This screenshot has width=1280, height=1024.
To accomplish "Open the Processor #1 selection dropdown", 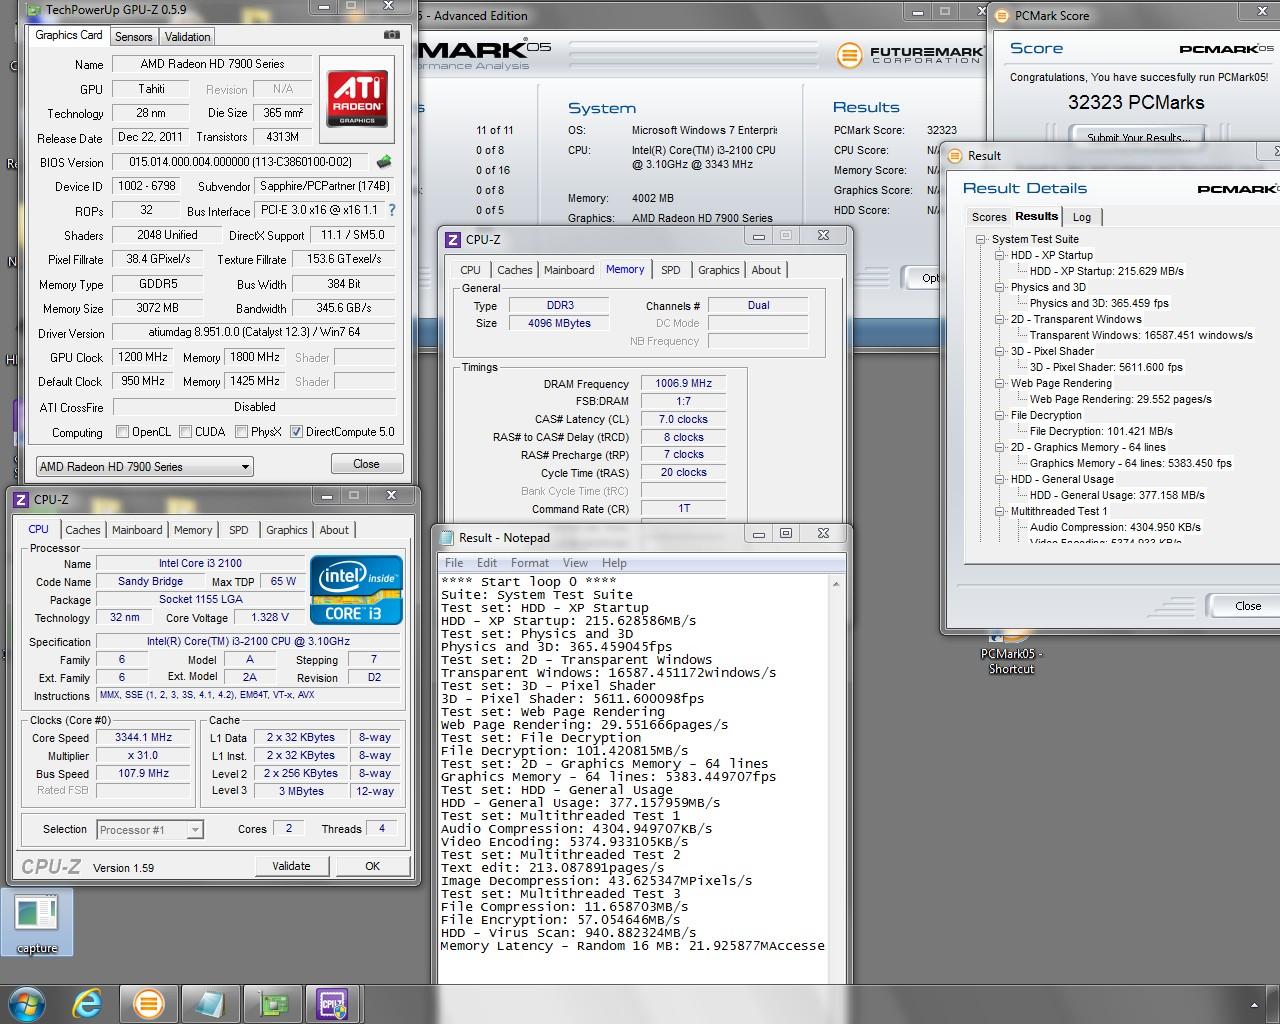I will point(150,829).
